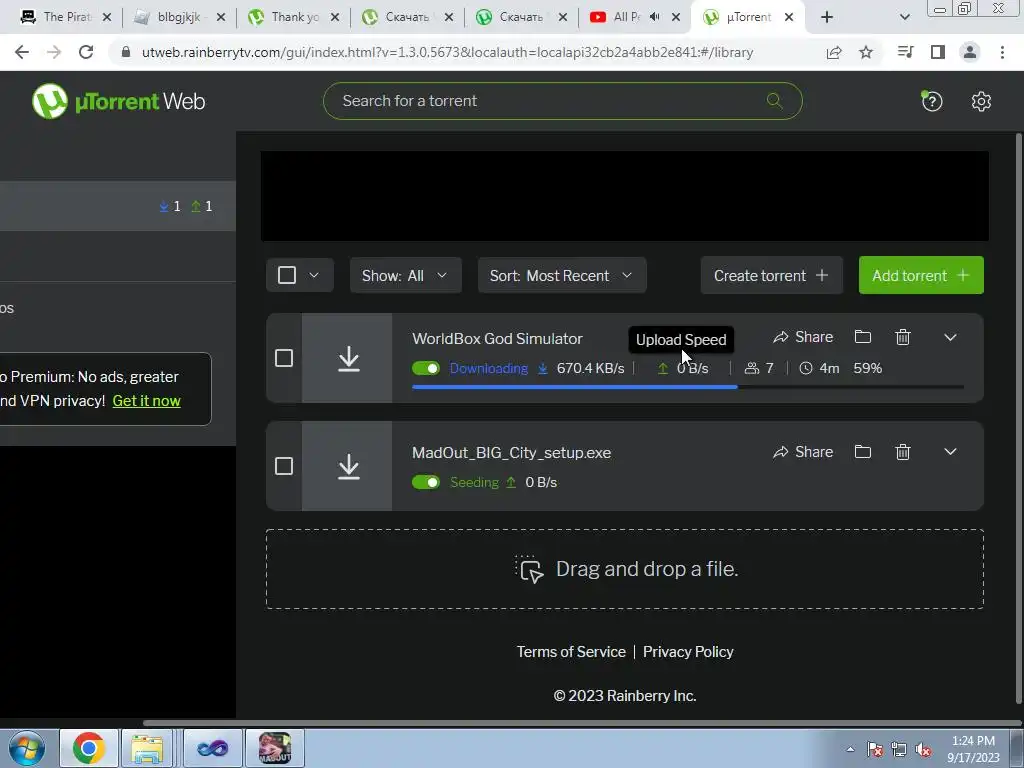The width and height of the screenshot is (1024, 768).
Task: Check the WorldBox God Simulator checkbox
Action: 283,358
